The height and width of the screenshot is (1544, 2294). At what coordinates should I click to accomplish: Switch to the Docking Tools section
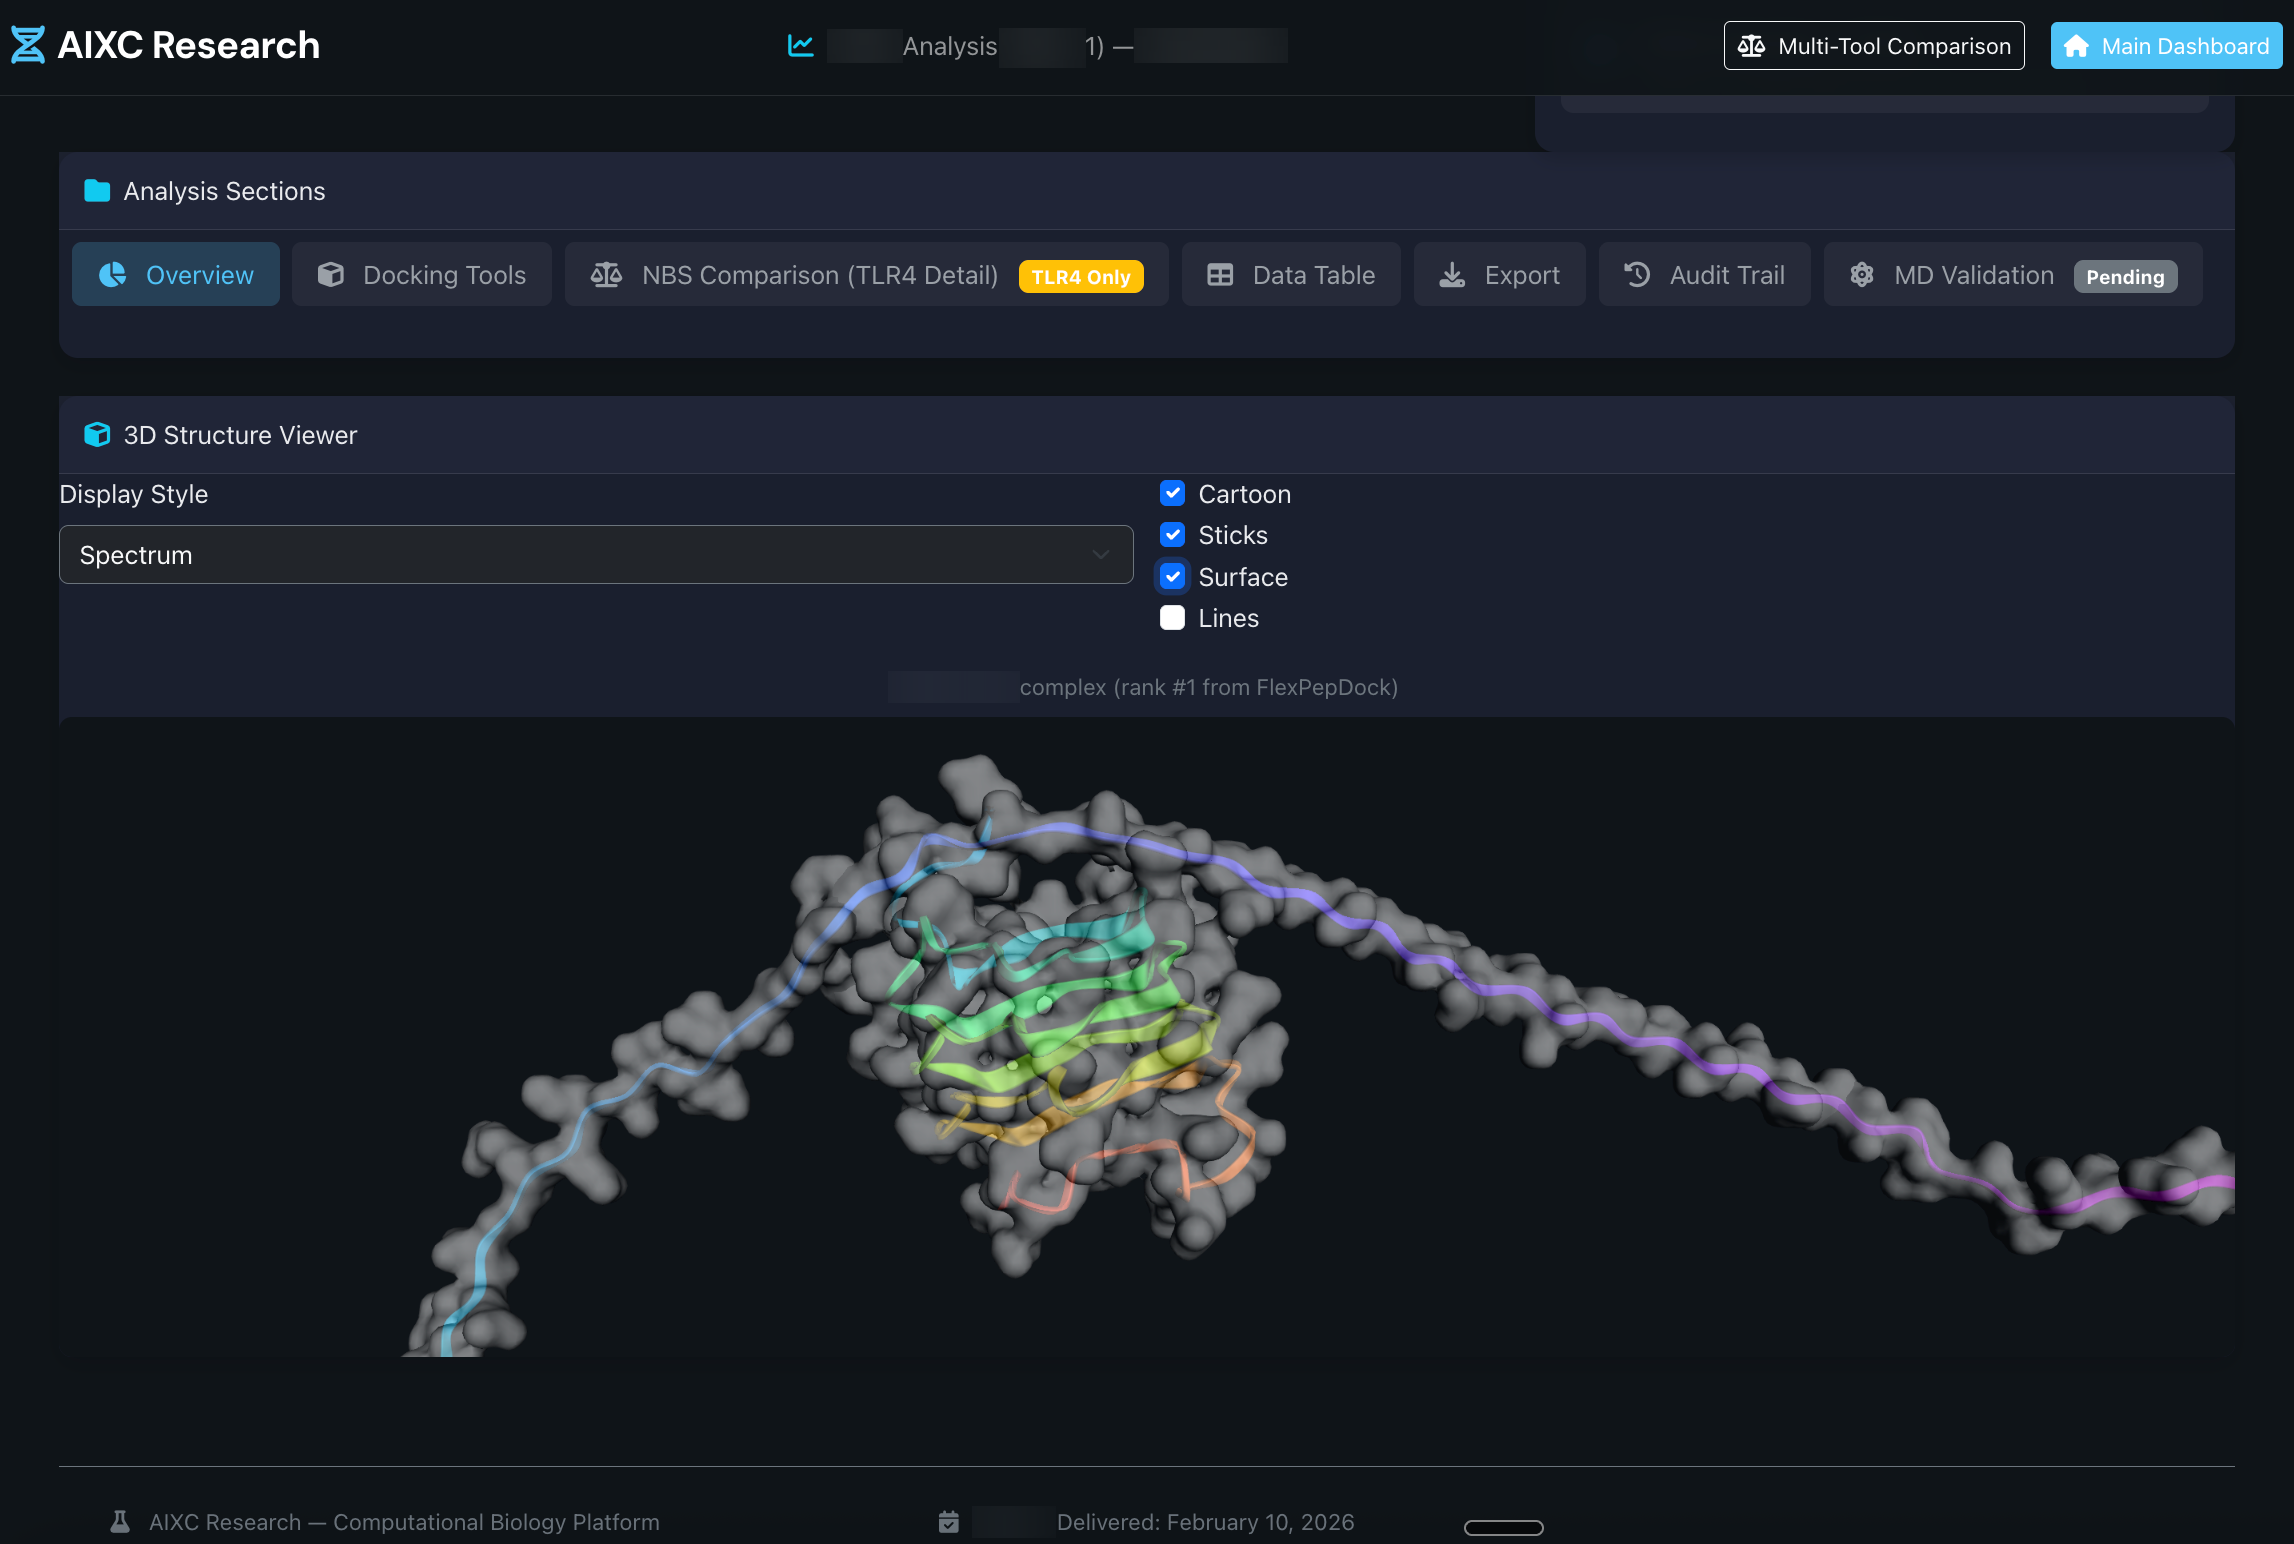[x=421, y=274]
